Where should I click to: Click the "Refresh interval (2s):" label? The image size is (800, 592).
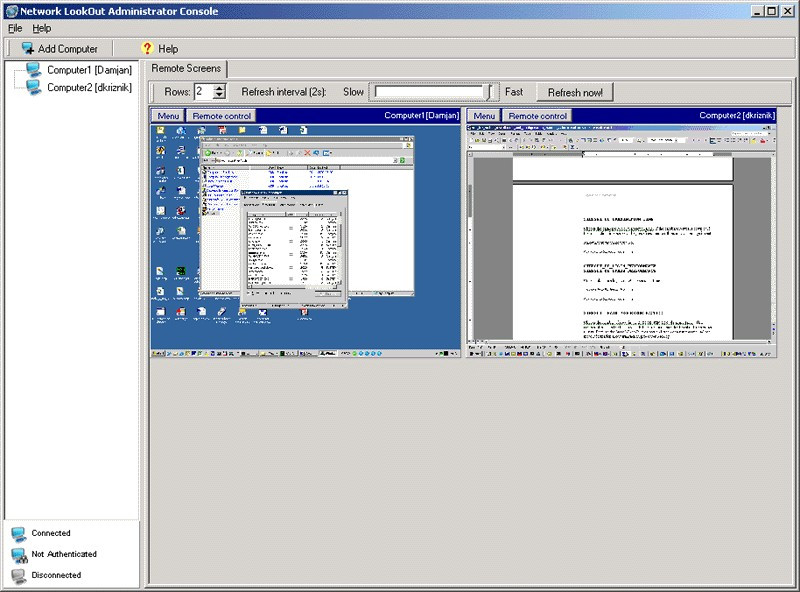click(x=284, y=92)
